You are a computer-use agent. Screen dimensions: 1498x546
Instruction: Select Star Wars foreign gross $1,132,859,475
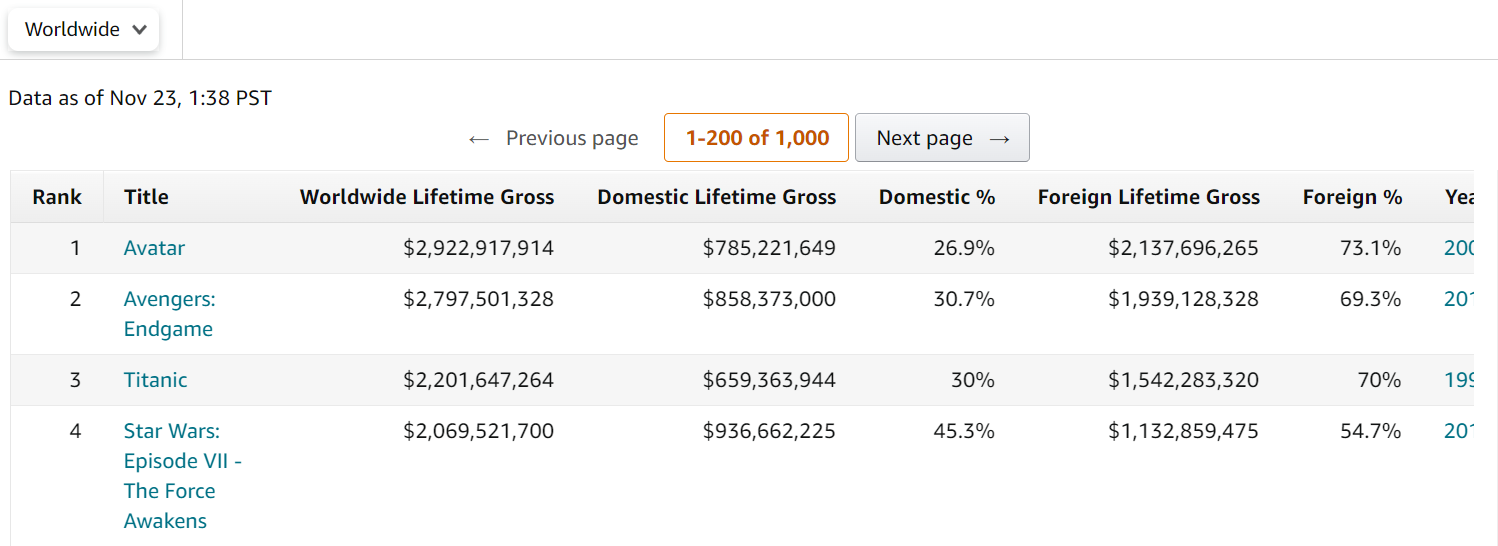(x=1184, y=431)
